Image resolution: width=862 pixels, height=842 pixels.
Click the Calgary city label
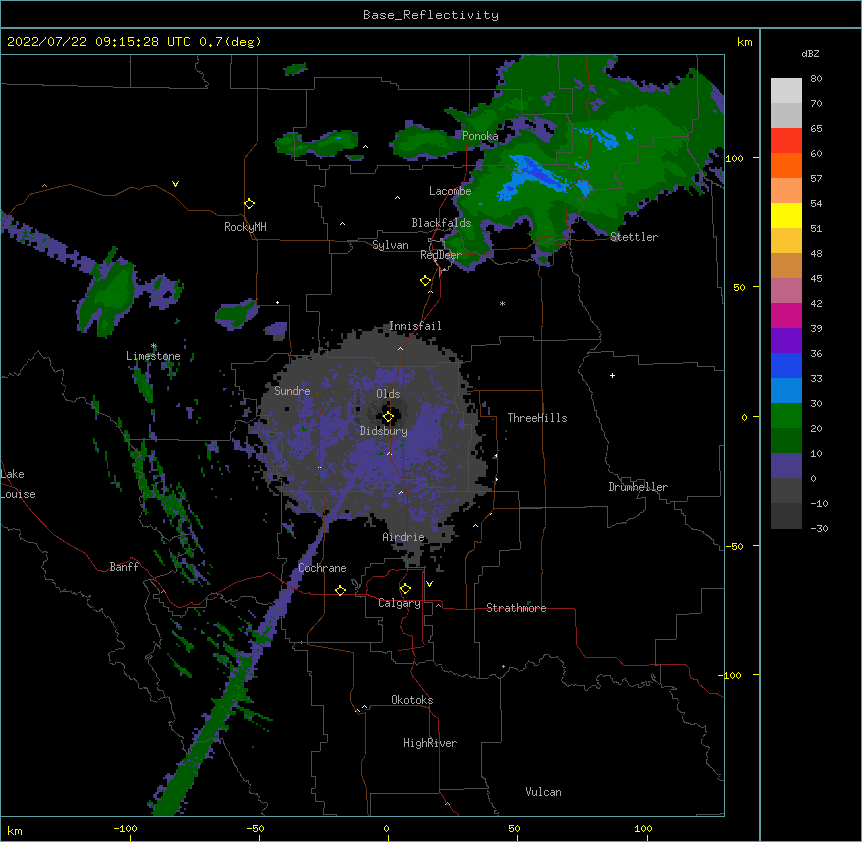coord(399,603)
